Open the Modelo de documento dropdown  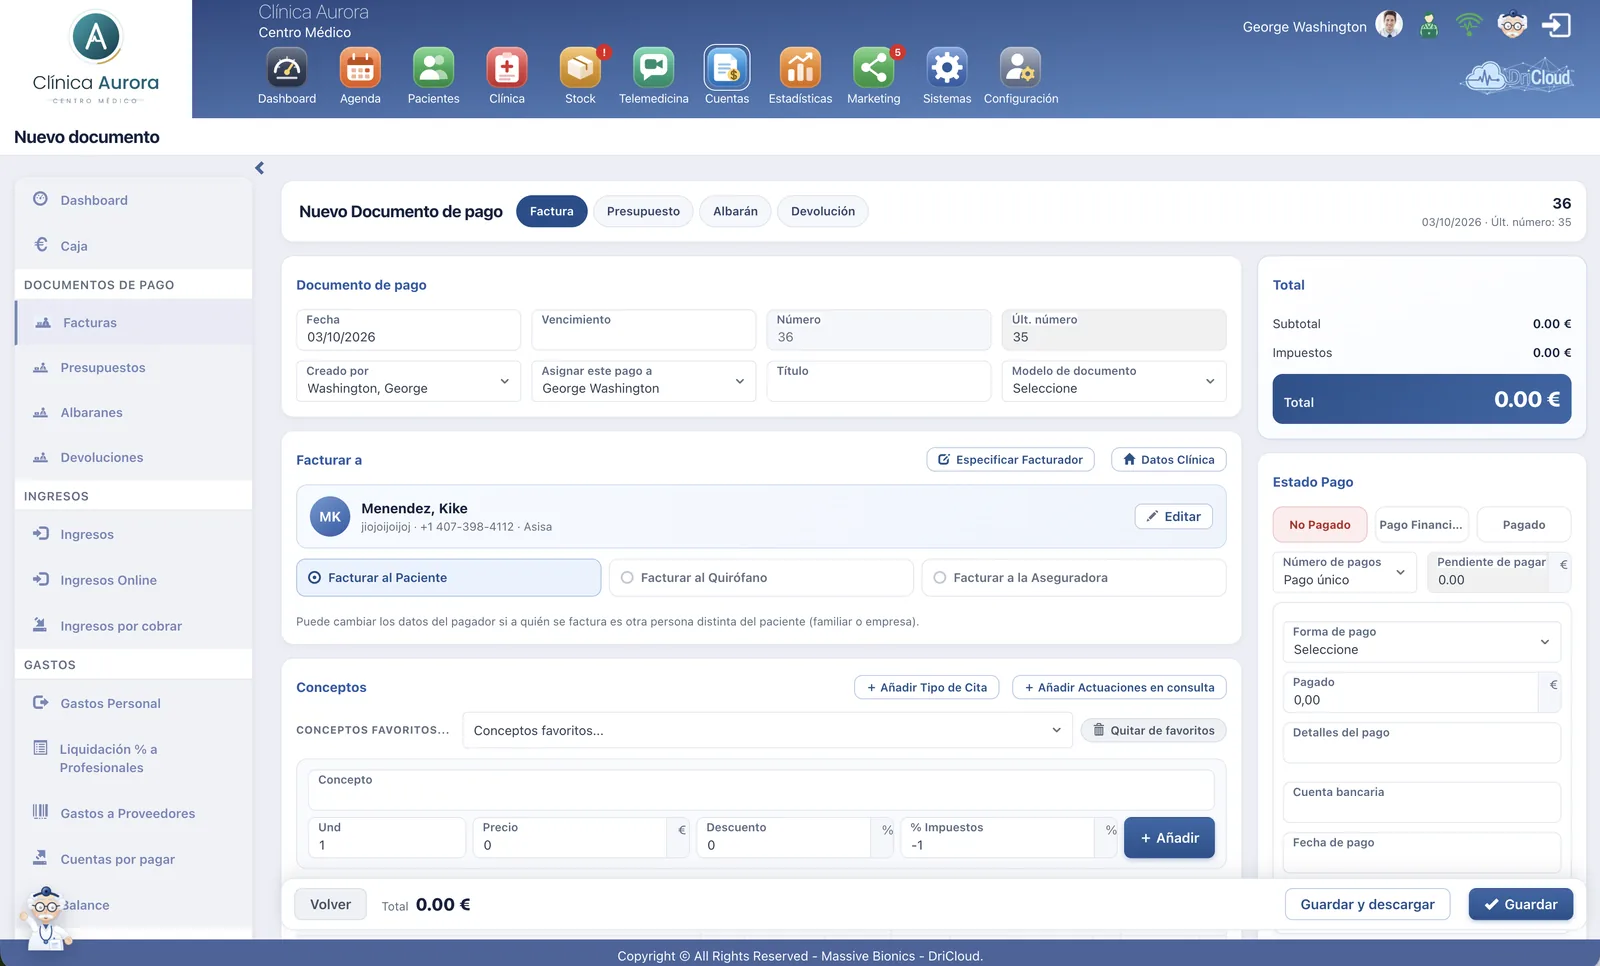tap(1113, 381)
